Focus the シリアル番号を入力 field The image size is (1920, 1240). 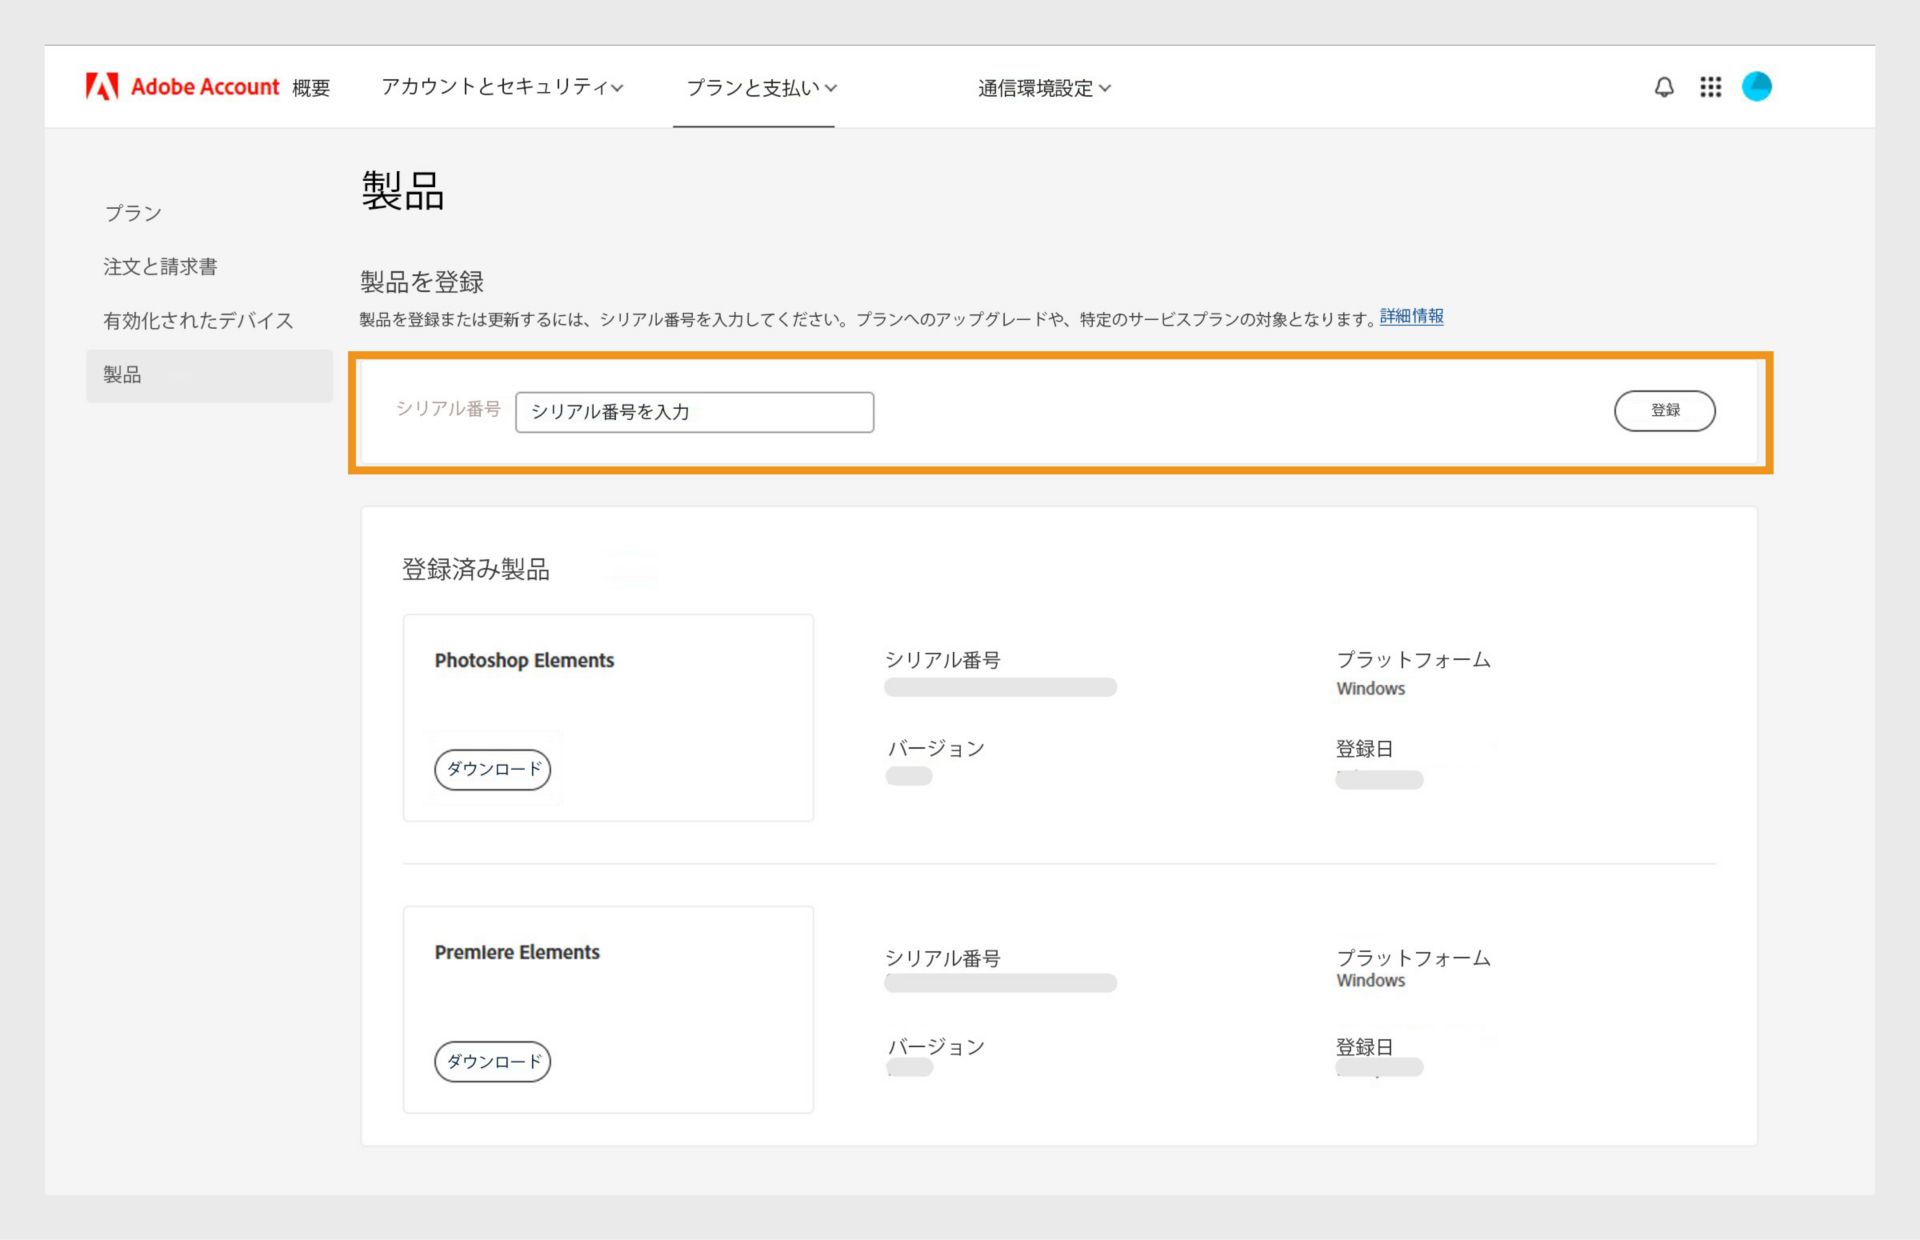tap(694, 412)
